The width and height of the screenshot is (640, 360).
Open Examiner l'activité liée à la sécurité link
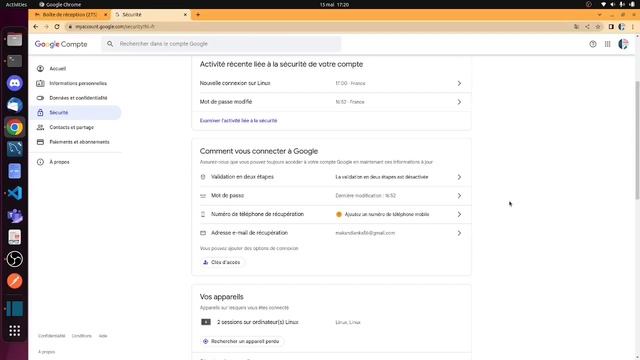click(238, 121)
